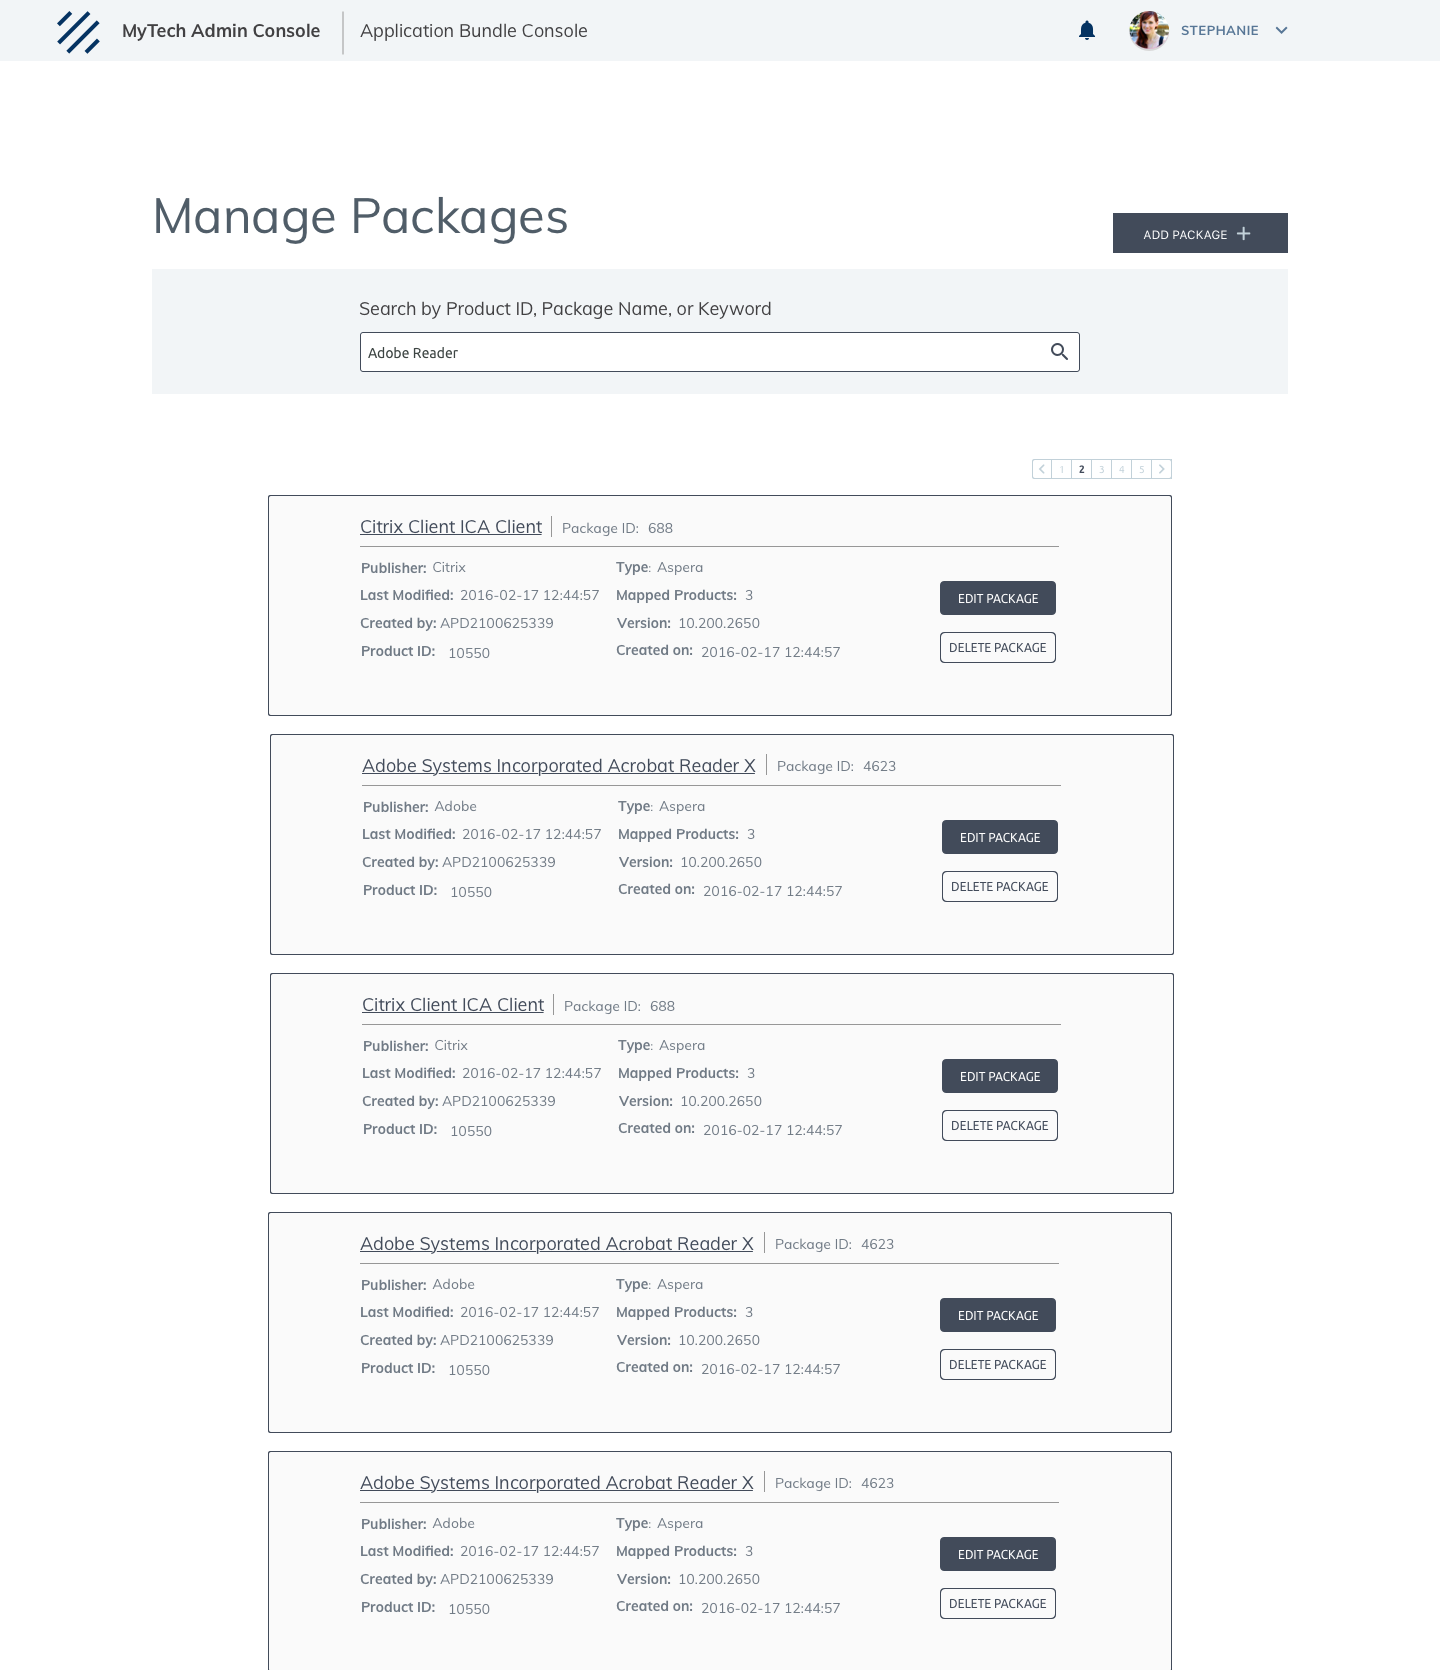Jump to results page 1

pos(1062,469)
